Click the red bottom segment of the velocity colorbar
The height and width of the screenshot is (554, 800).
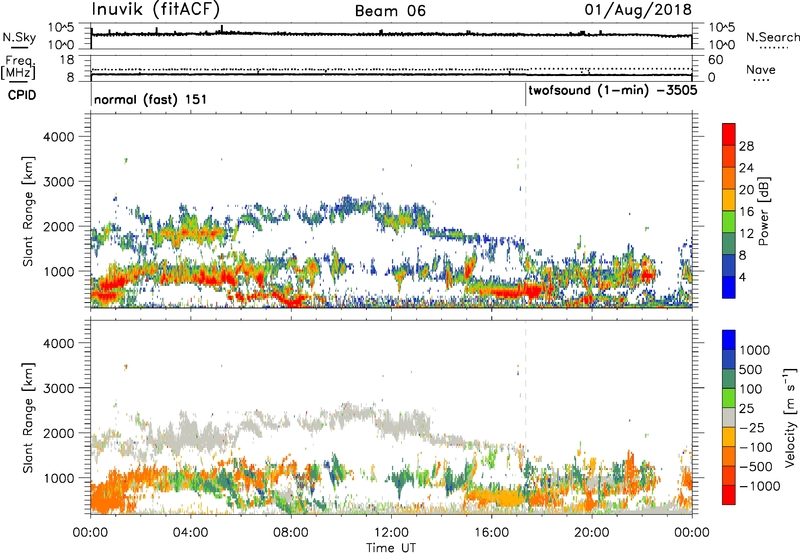[729, 495]
